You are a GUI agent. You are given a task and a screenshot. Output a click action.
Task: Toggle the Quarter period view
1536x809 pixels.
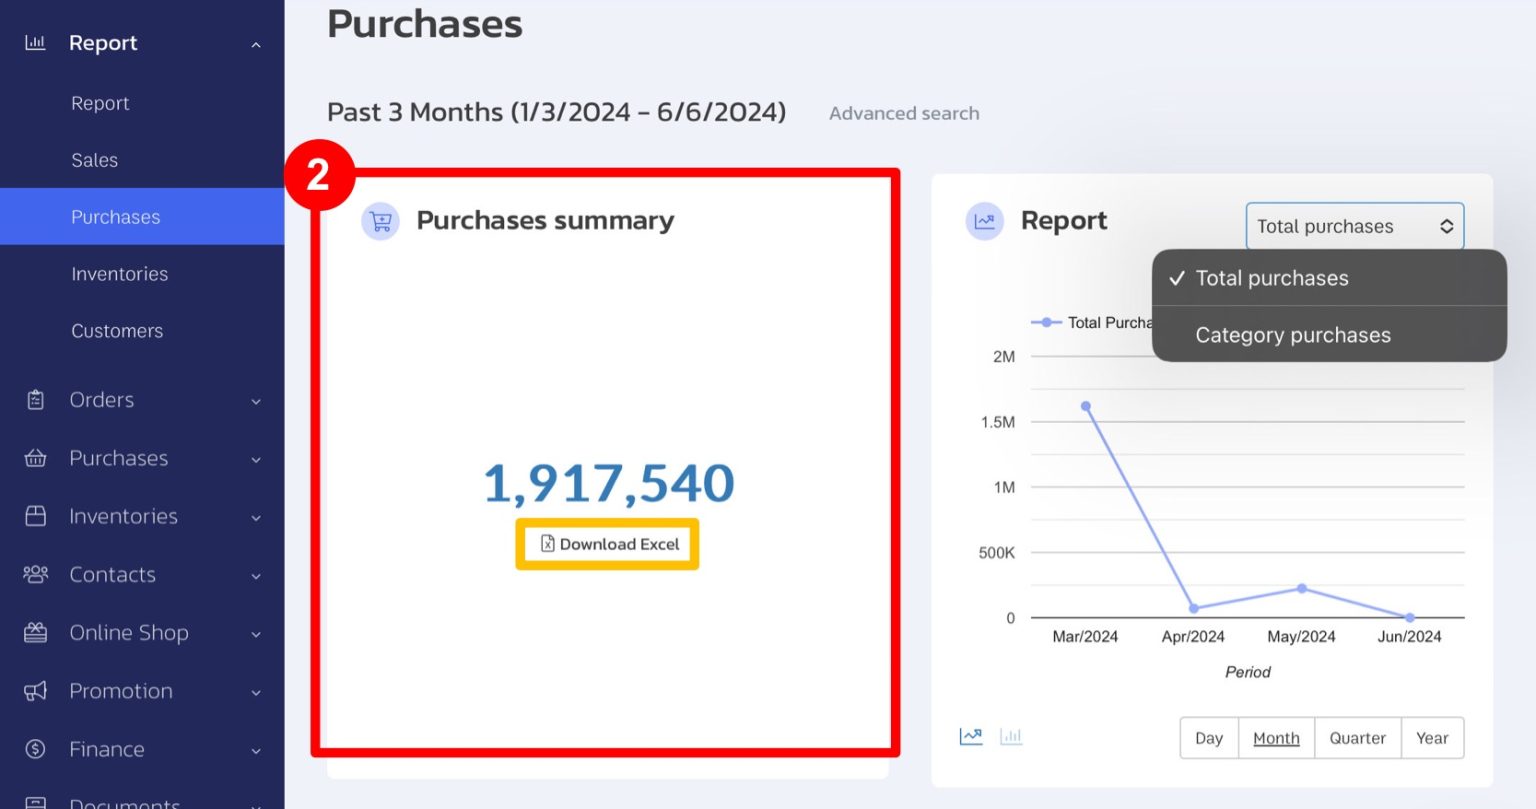(1357, 737)
